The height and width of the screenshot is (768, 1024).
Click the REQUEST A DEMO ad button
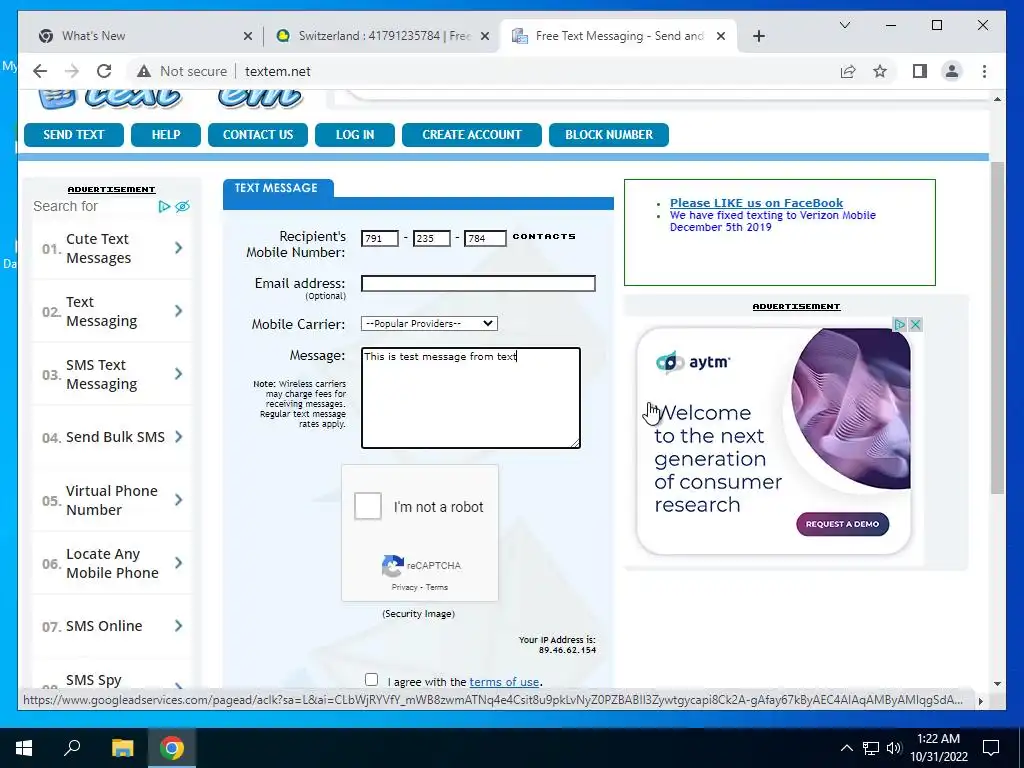click(x=842, y=524)
